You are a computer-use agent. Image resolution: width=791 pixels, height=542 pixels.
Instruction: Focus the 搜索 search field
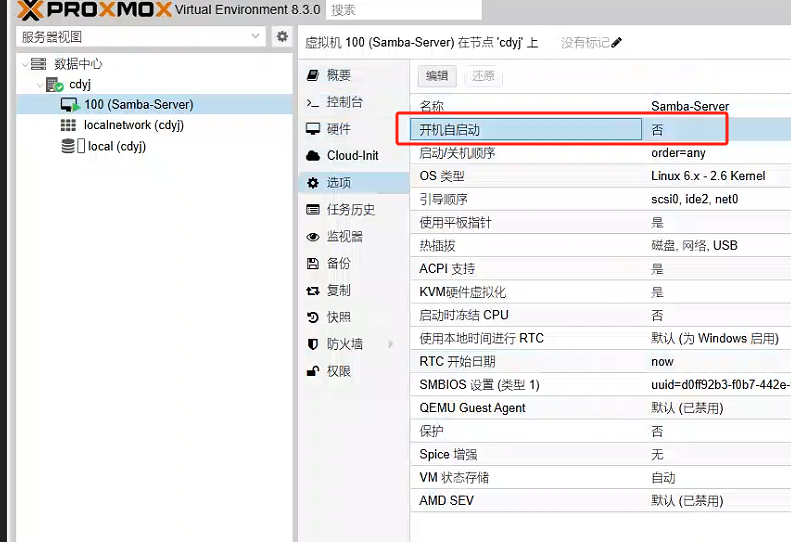[x=404, y=10]
